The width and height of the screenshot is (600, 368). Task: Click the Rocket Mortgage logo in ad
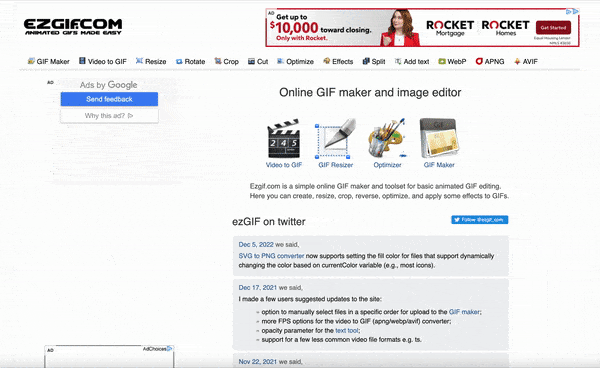pyautogui.click(x=450, y=28)
